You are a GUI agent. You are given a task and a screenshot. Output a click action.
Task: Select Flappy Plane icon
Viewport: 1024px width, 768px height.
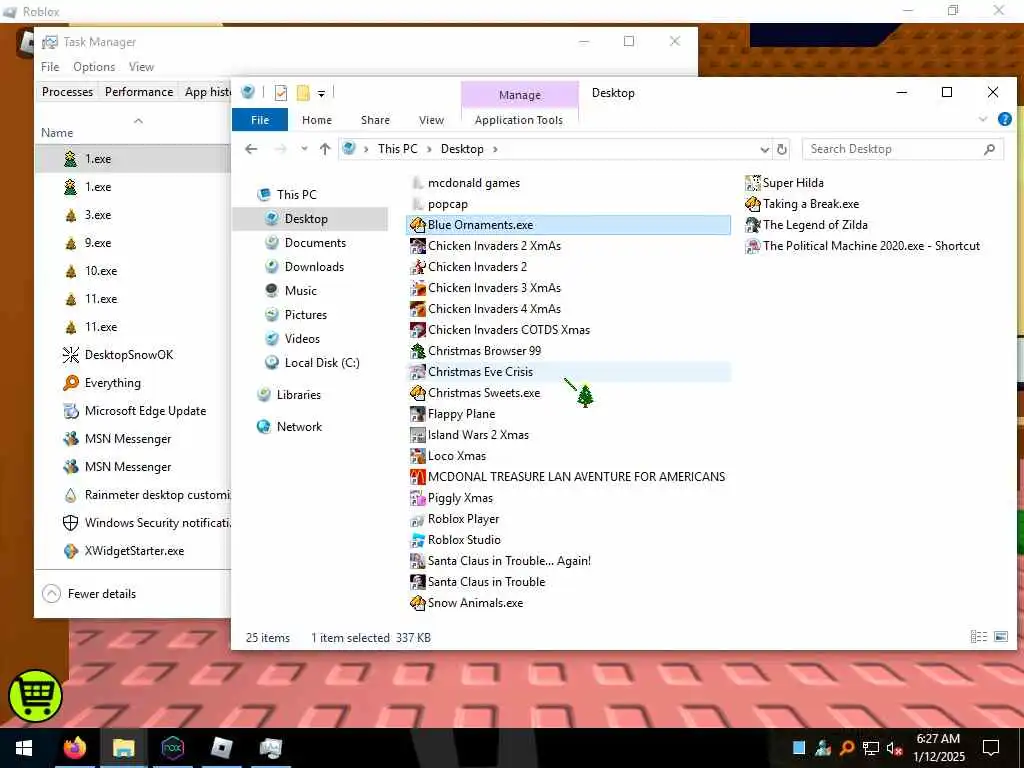[x=417, y=414]
